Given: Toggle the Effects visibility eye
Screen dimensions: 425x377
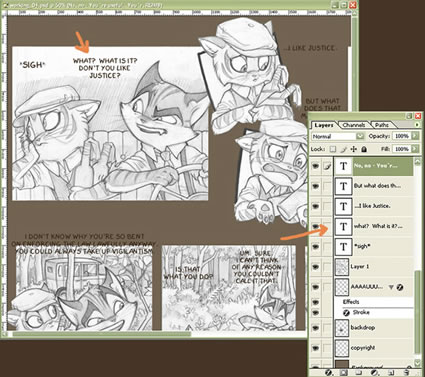Looking at the screenshot, I should tap(315, 302).
